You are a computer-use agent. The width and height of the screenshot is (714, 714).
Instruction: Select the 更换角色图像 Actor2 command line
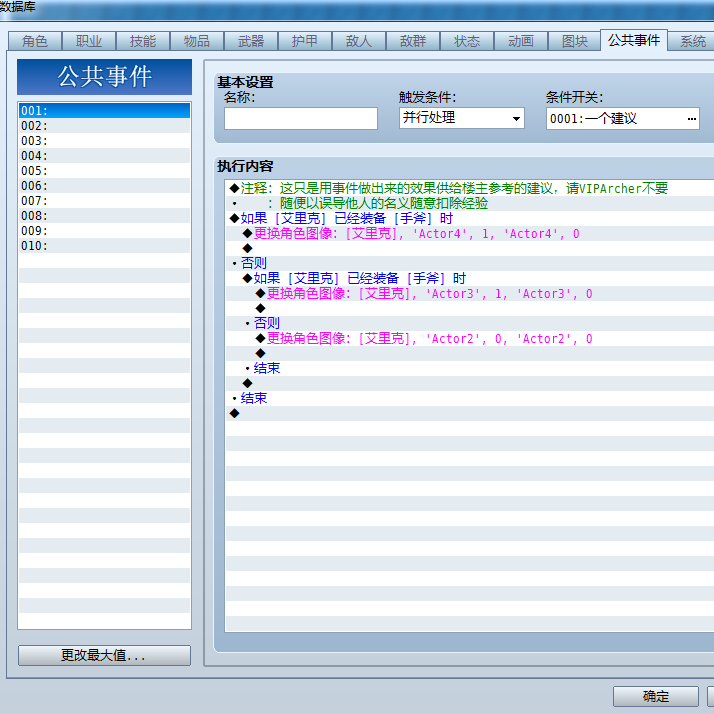pos(470,338)
